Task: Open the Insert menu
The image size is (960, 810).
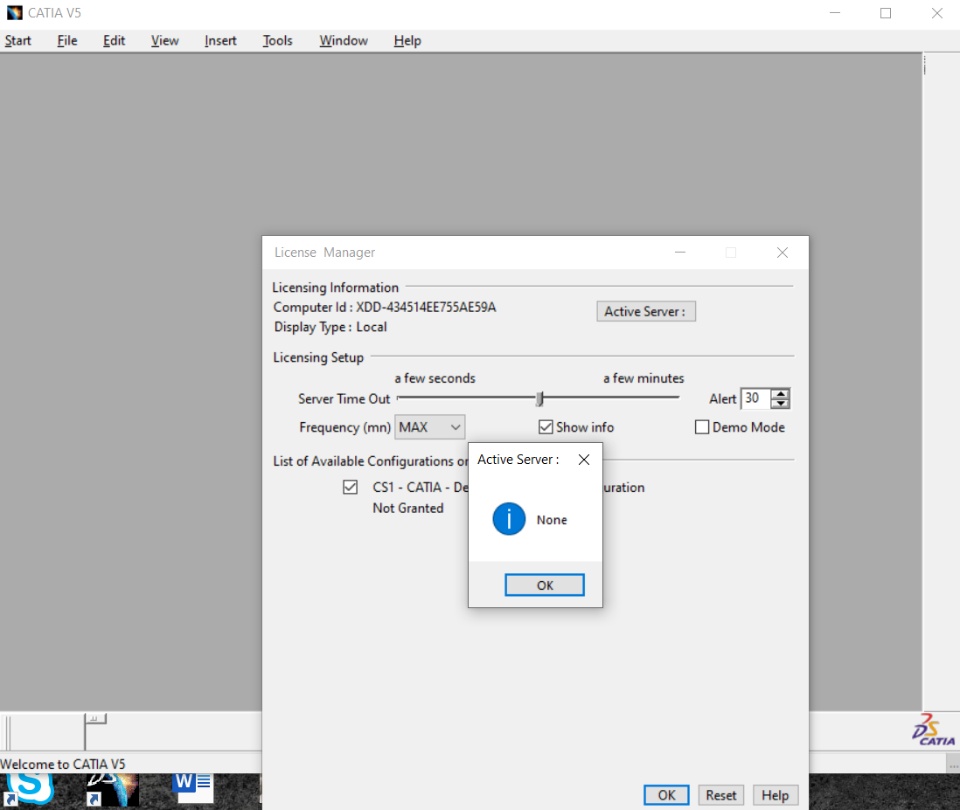Action: tap(220, 40)
